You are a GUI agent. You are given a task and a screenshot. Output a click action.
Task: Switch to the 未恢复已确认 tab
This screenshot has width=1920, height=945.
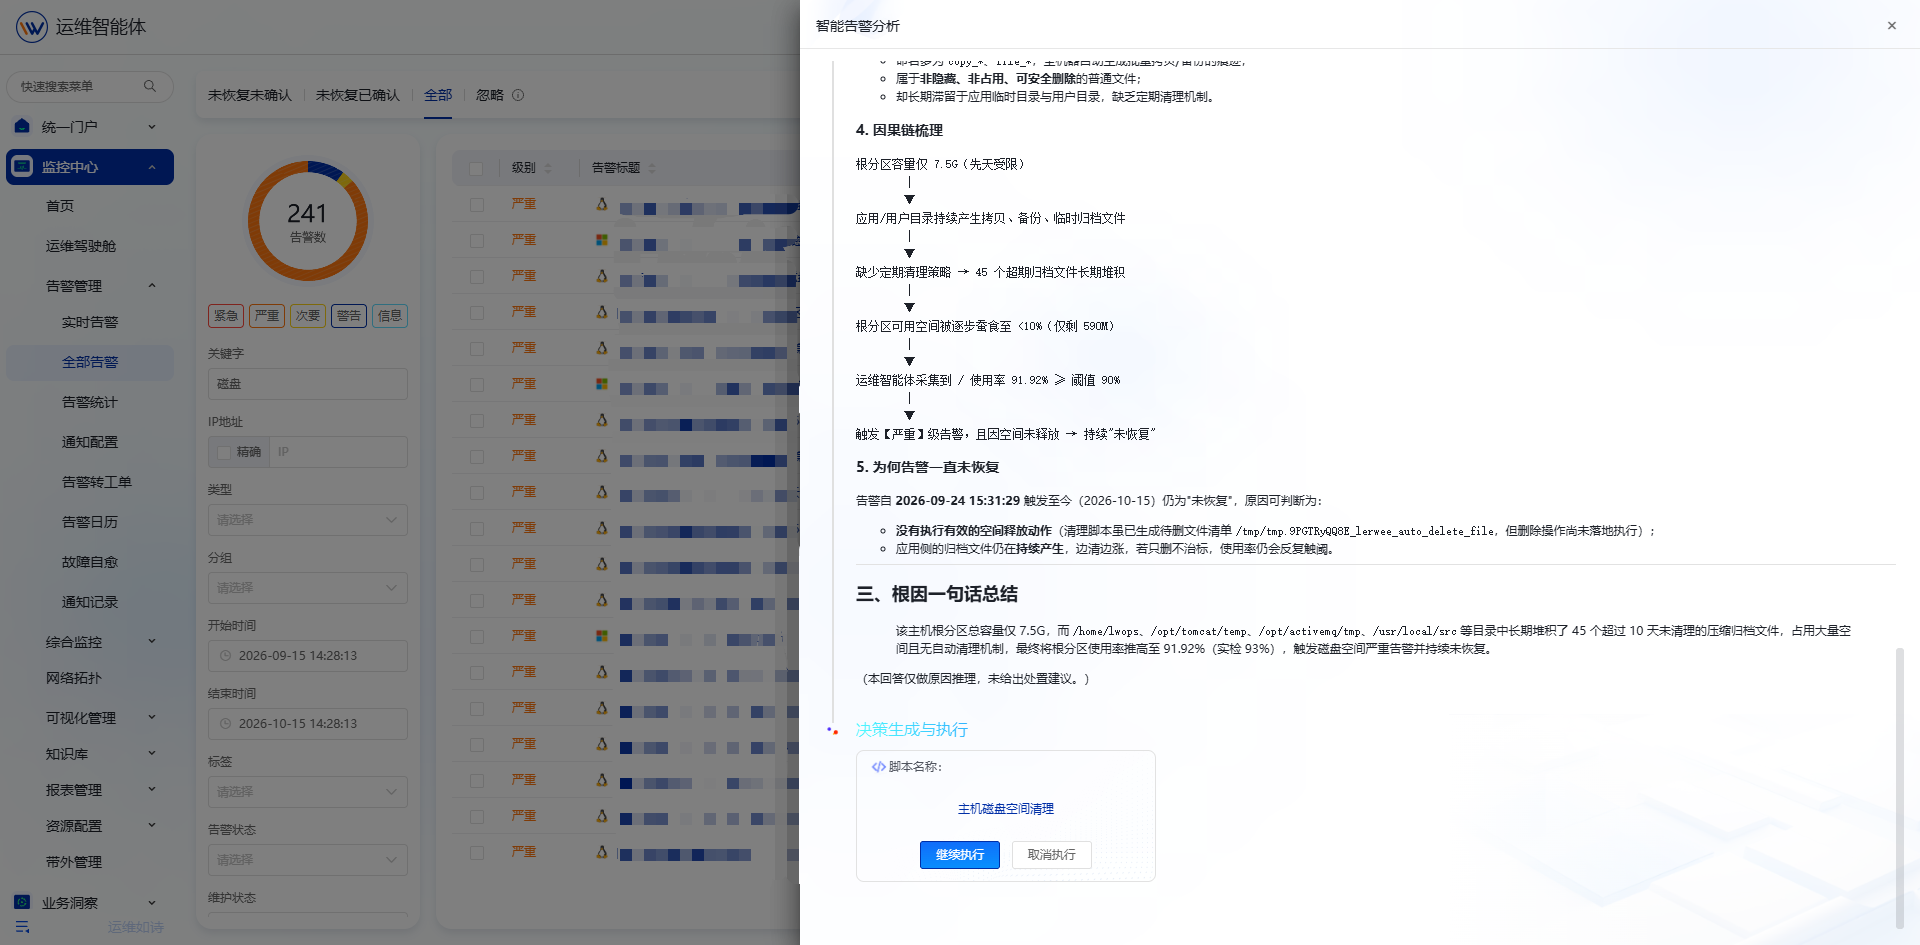358,95
